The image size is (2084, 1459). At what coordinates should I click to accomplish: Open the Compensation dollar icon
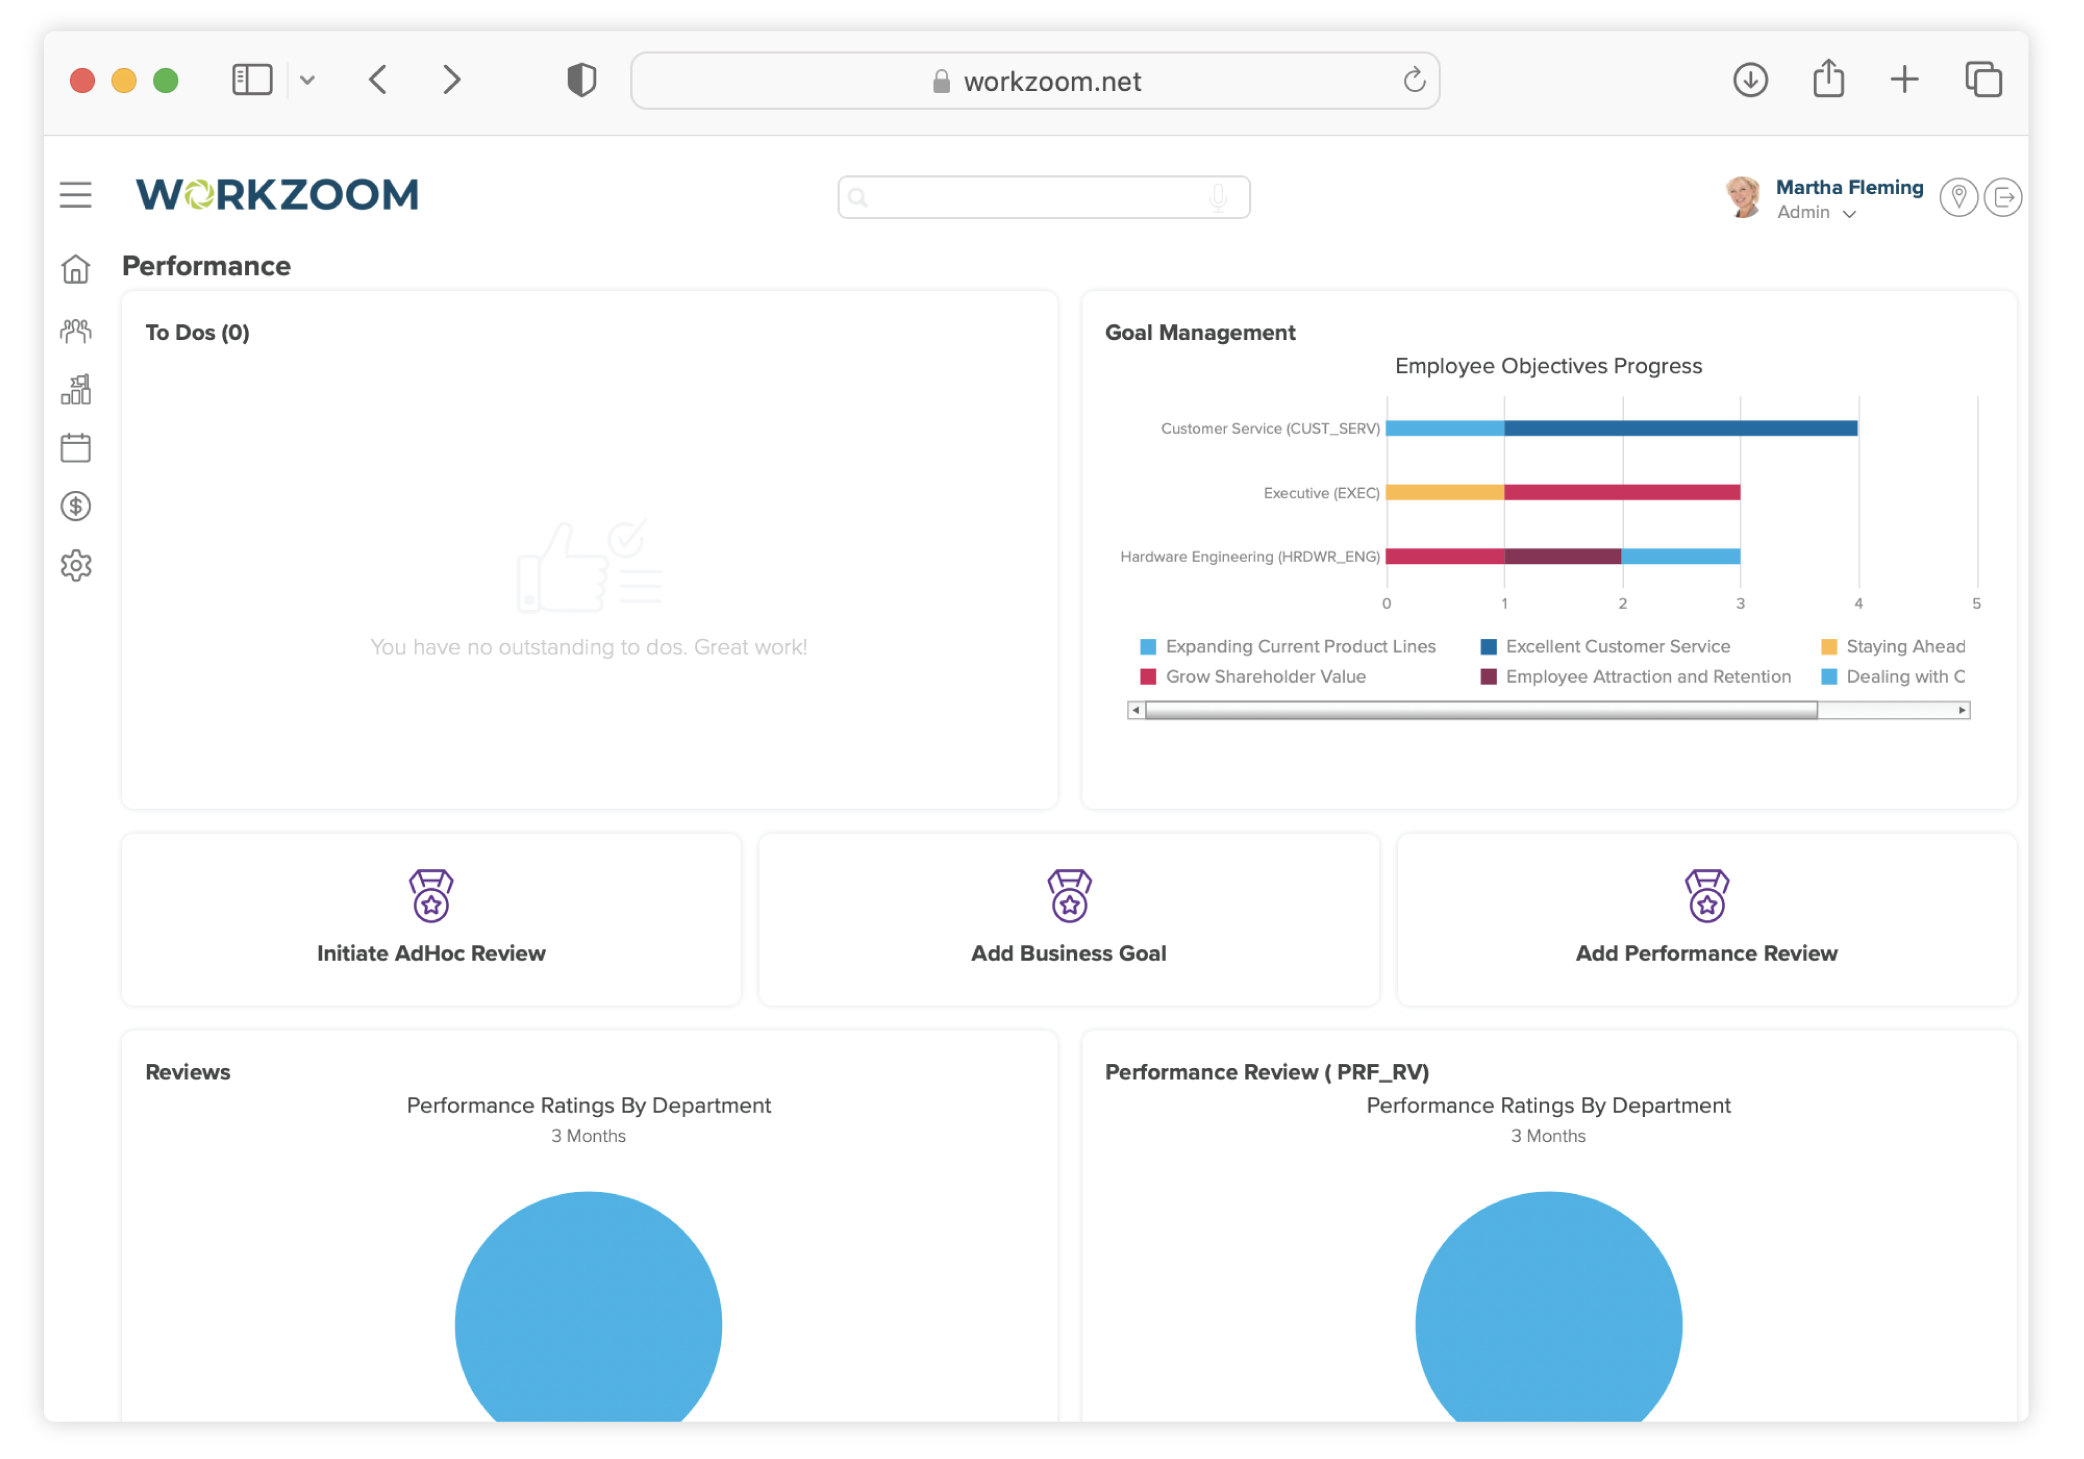click(74, 507)
